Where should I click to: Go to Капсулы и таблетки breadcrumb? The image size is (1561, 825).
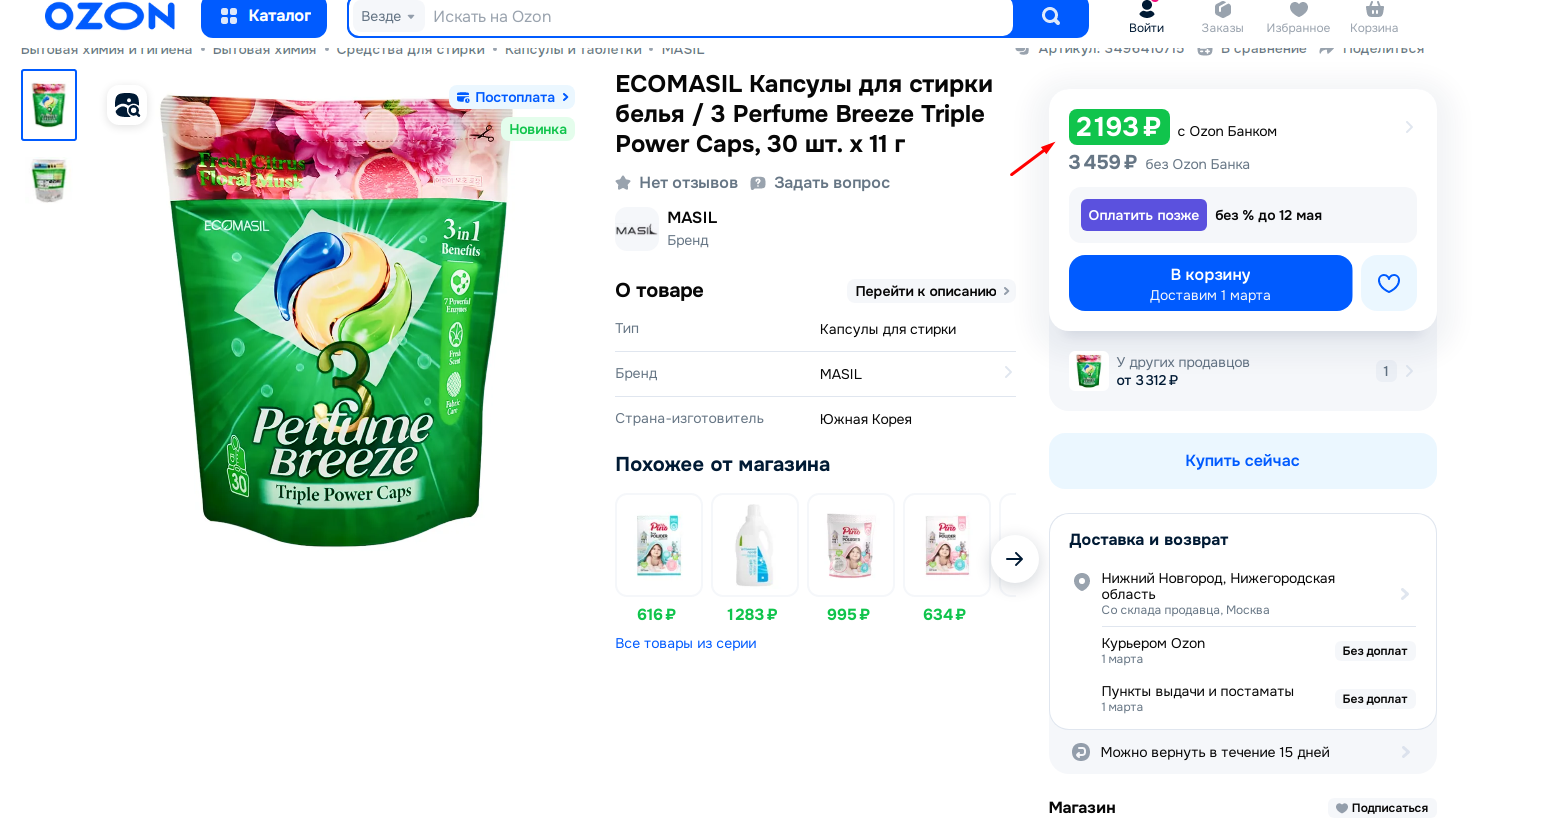click(x=571, y=47)
